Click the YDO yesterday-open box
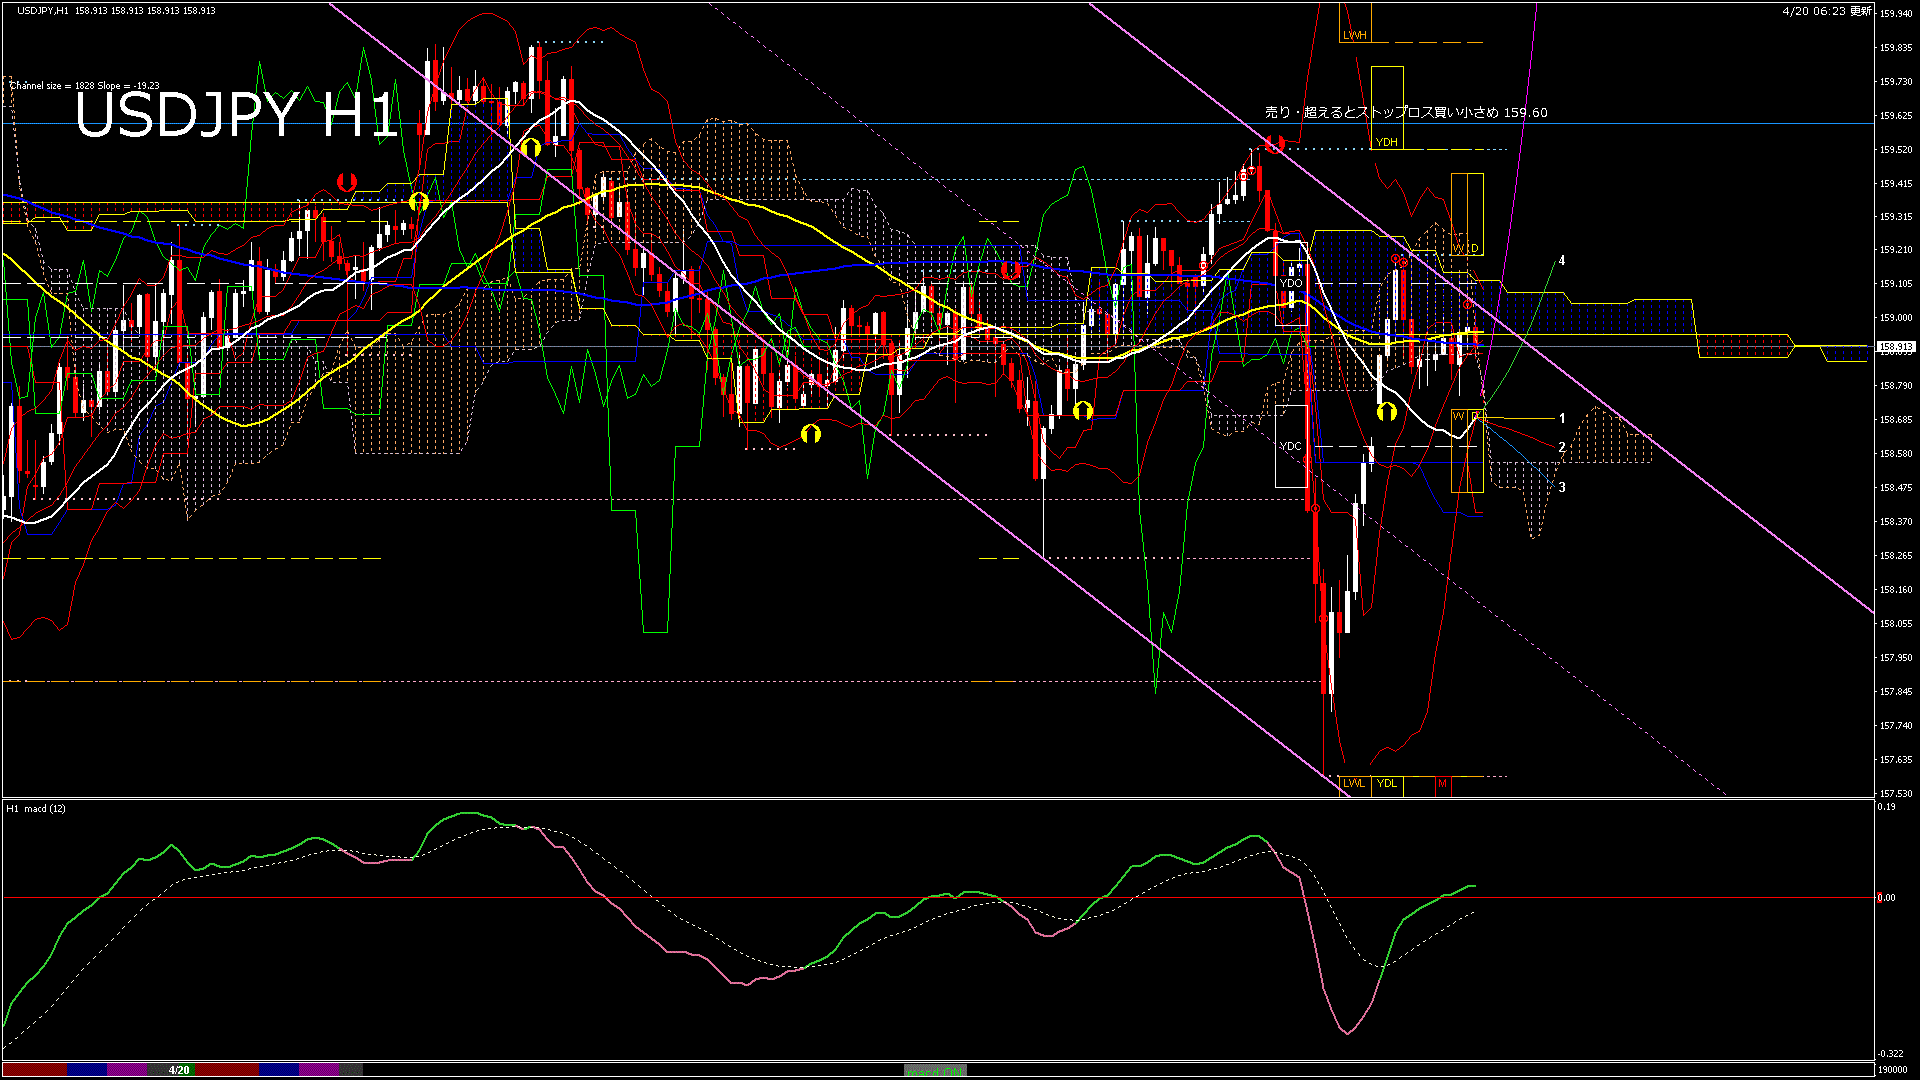 click(1291, 283)
